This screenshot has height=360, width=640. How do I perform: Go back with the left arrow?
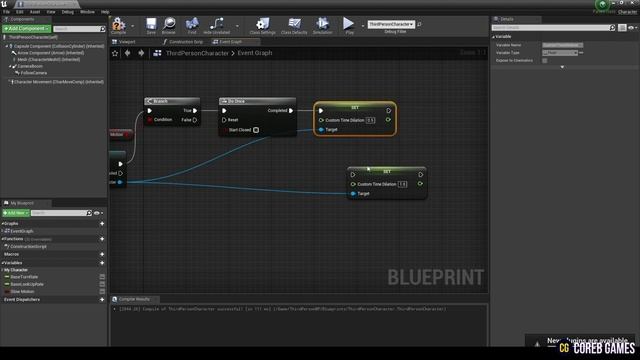tap(128, 53)
